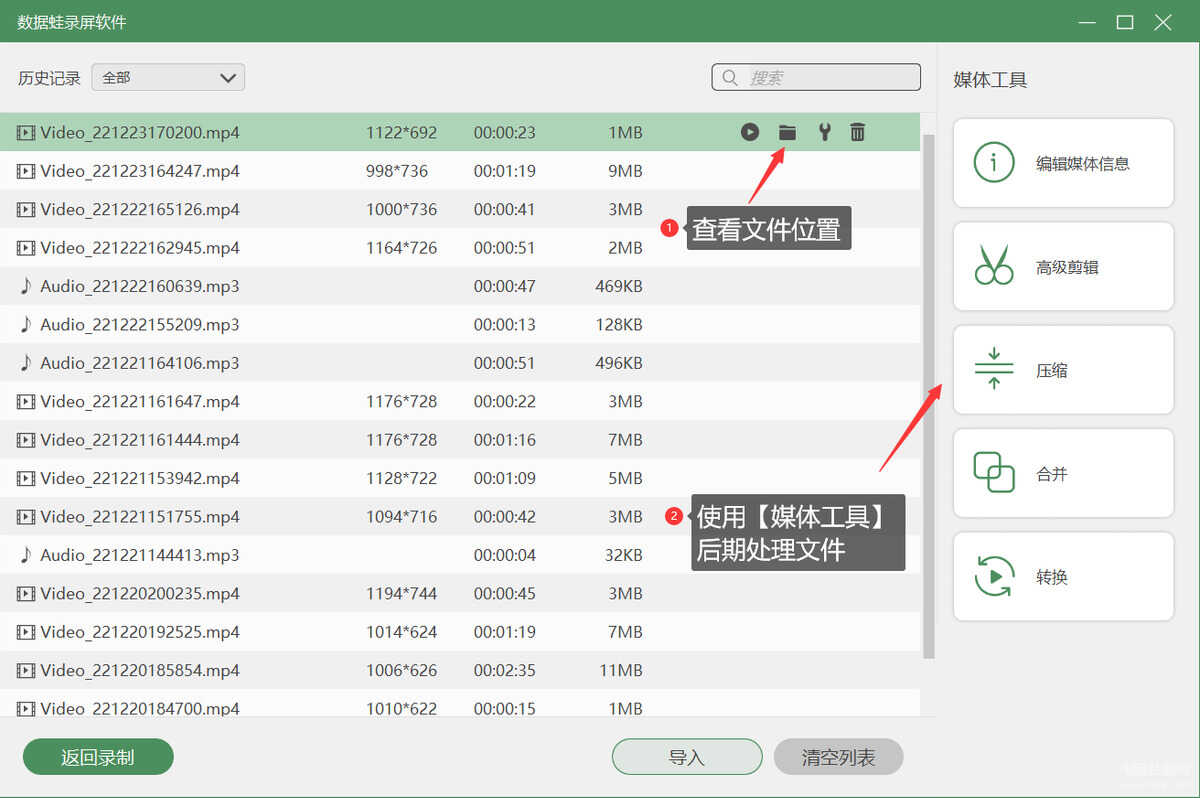The width and height of the screenshot is (1200, 798).
Task: Expand the 历史记录 全部 filter dropdown
Action: tap(168, 77)
